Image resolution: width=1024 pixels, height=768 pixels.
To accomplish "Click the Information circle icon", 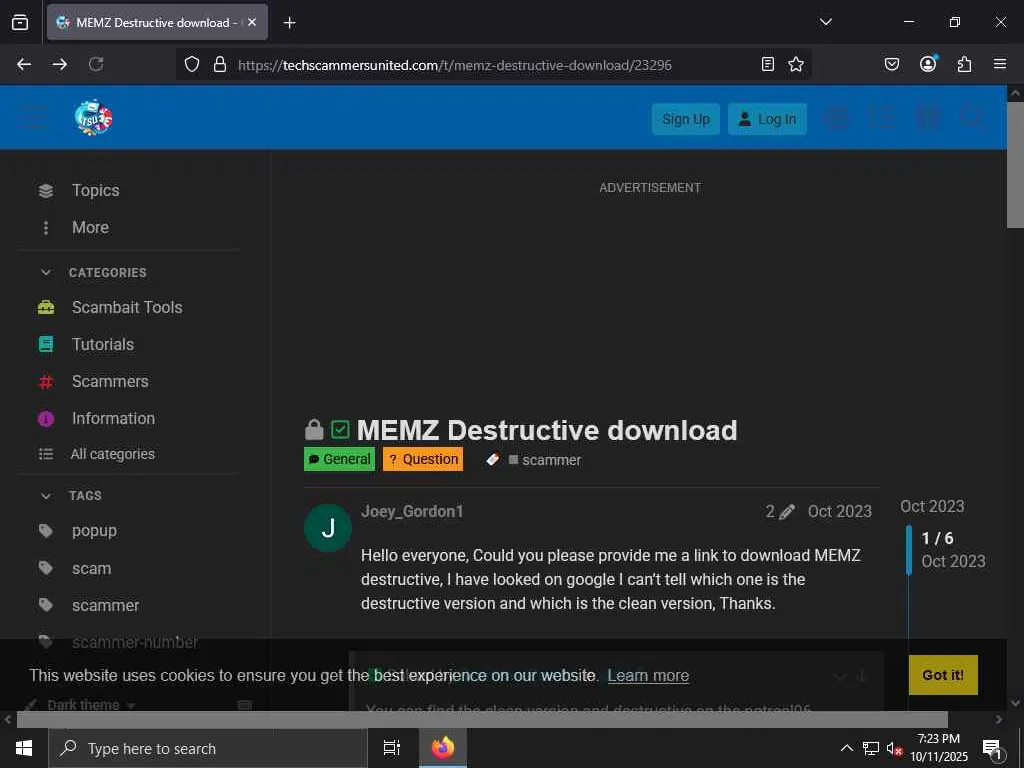I will (46, 419).
